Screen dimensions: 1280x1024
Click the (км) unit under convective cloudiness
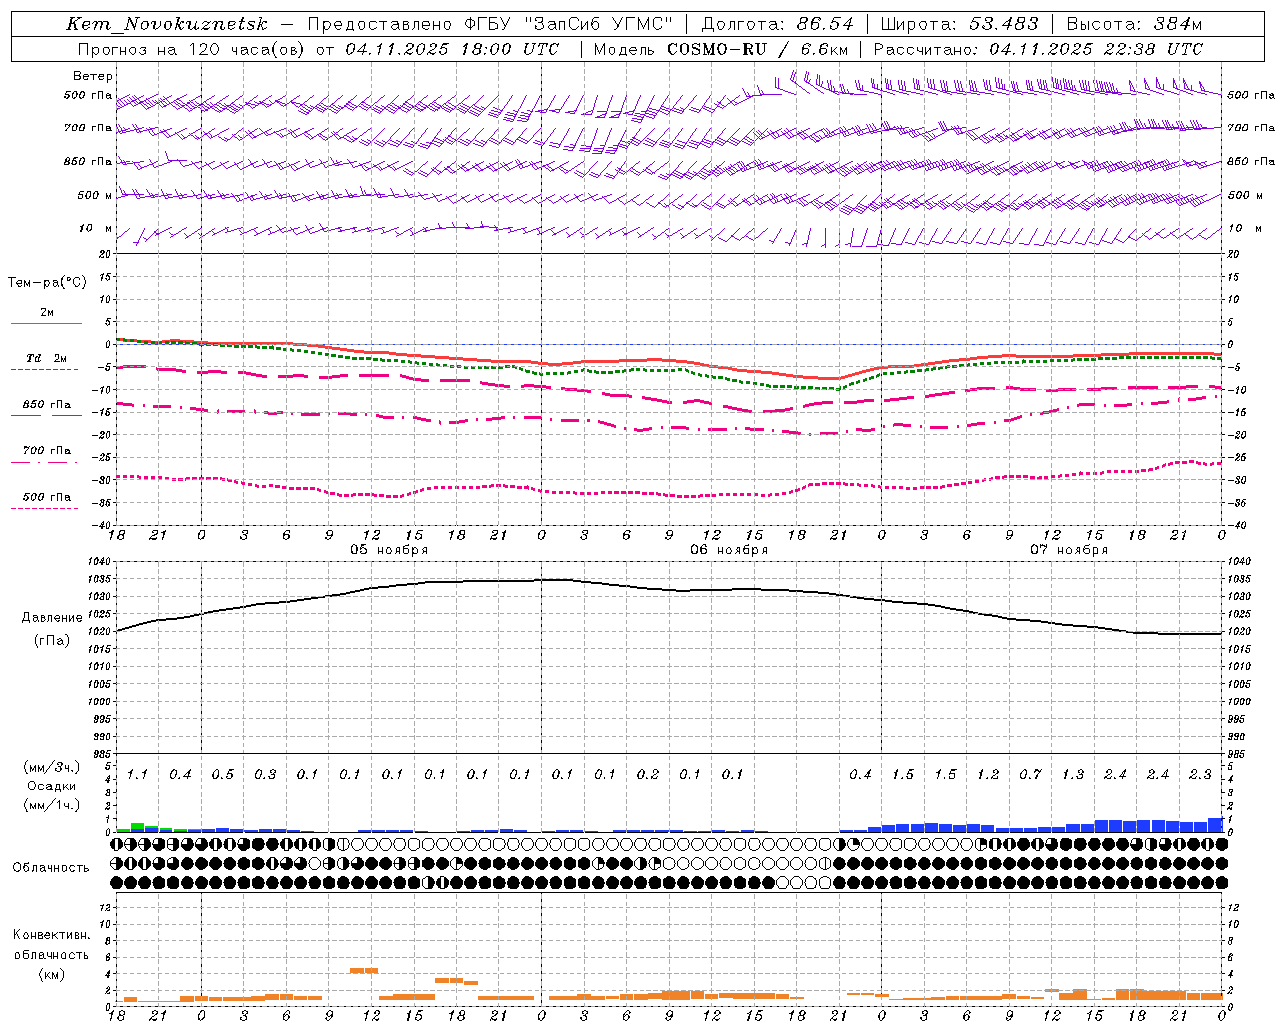(x=51, y=974)
